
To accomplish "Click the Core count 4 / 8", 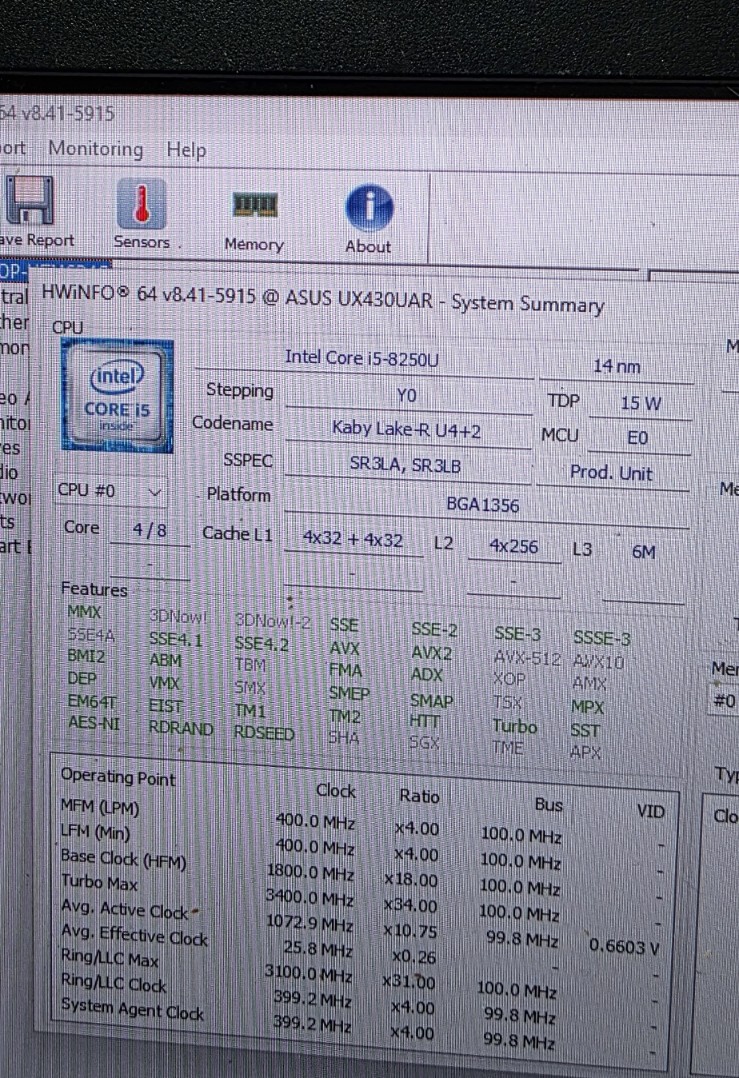I will pyautogui.click(x=149, y=530).
